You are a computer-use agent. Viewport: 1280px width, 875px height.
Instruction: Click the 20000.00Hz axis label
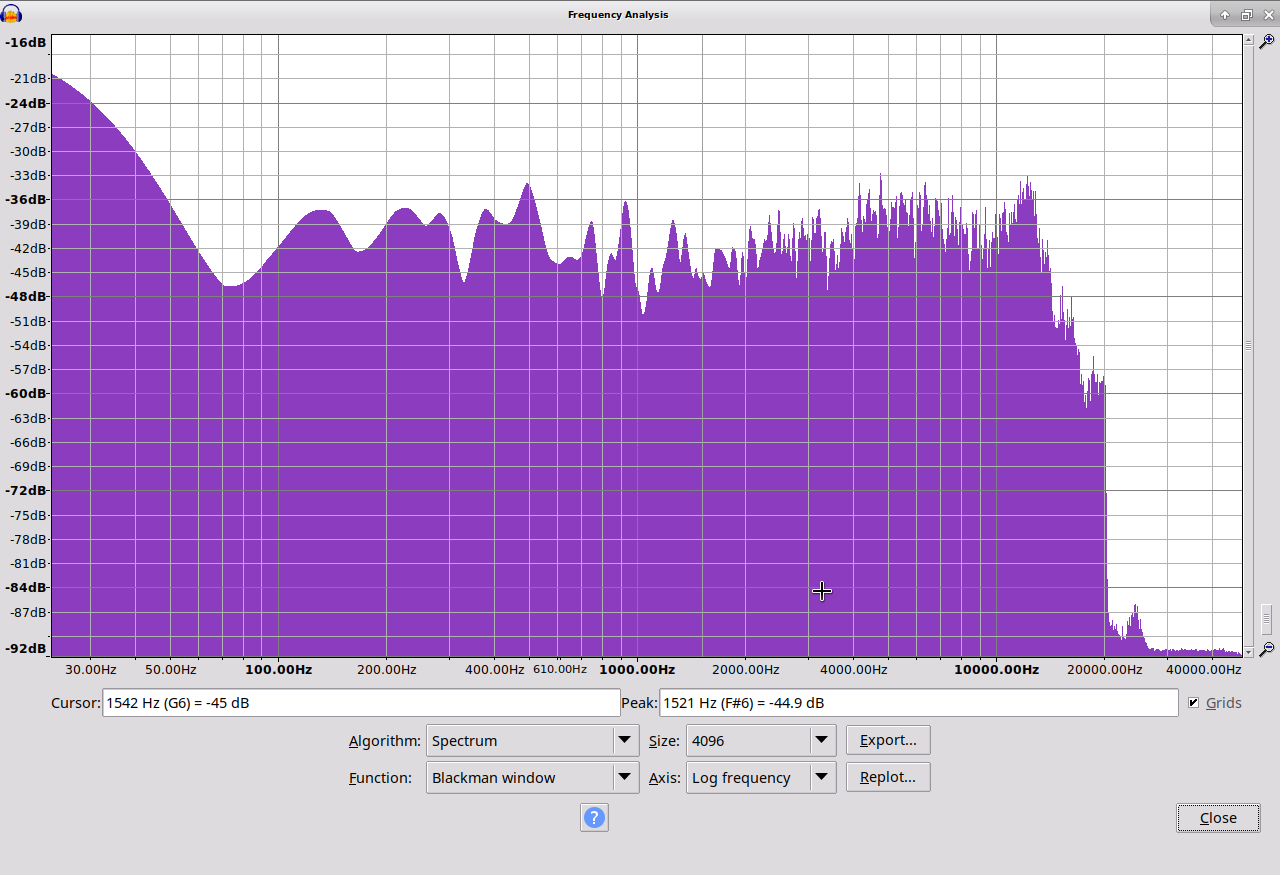point(1105,669)
